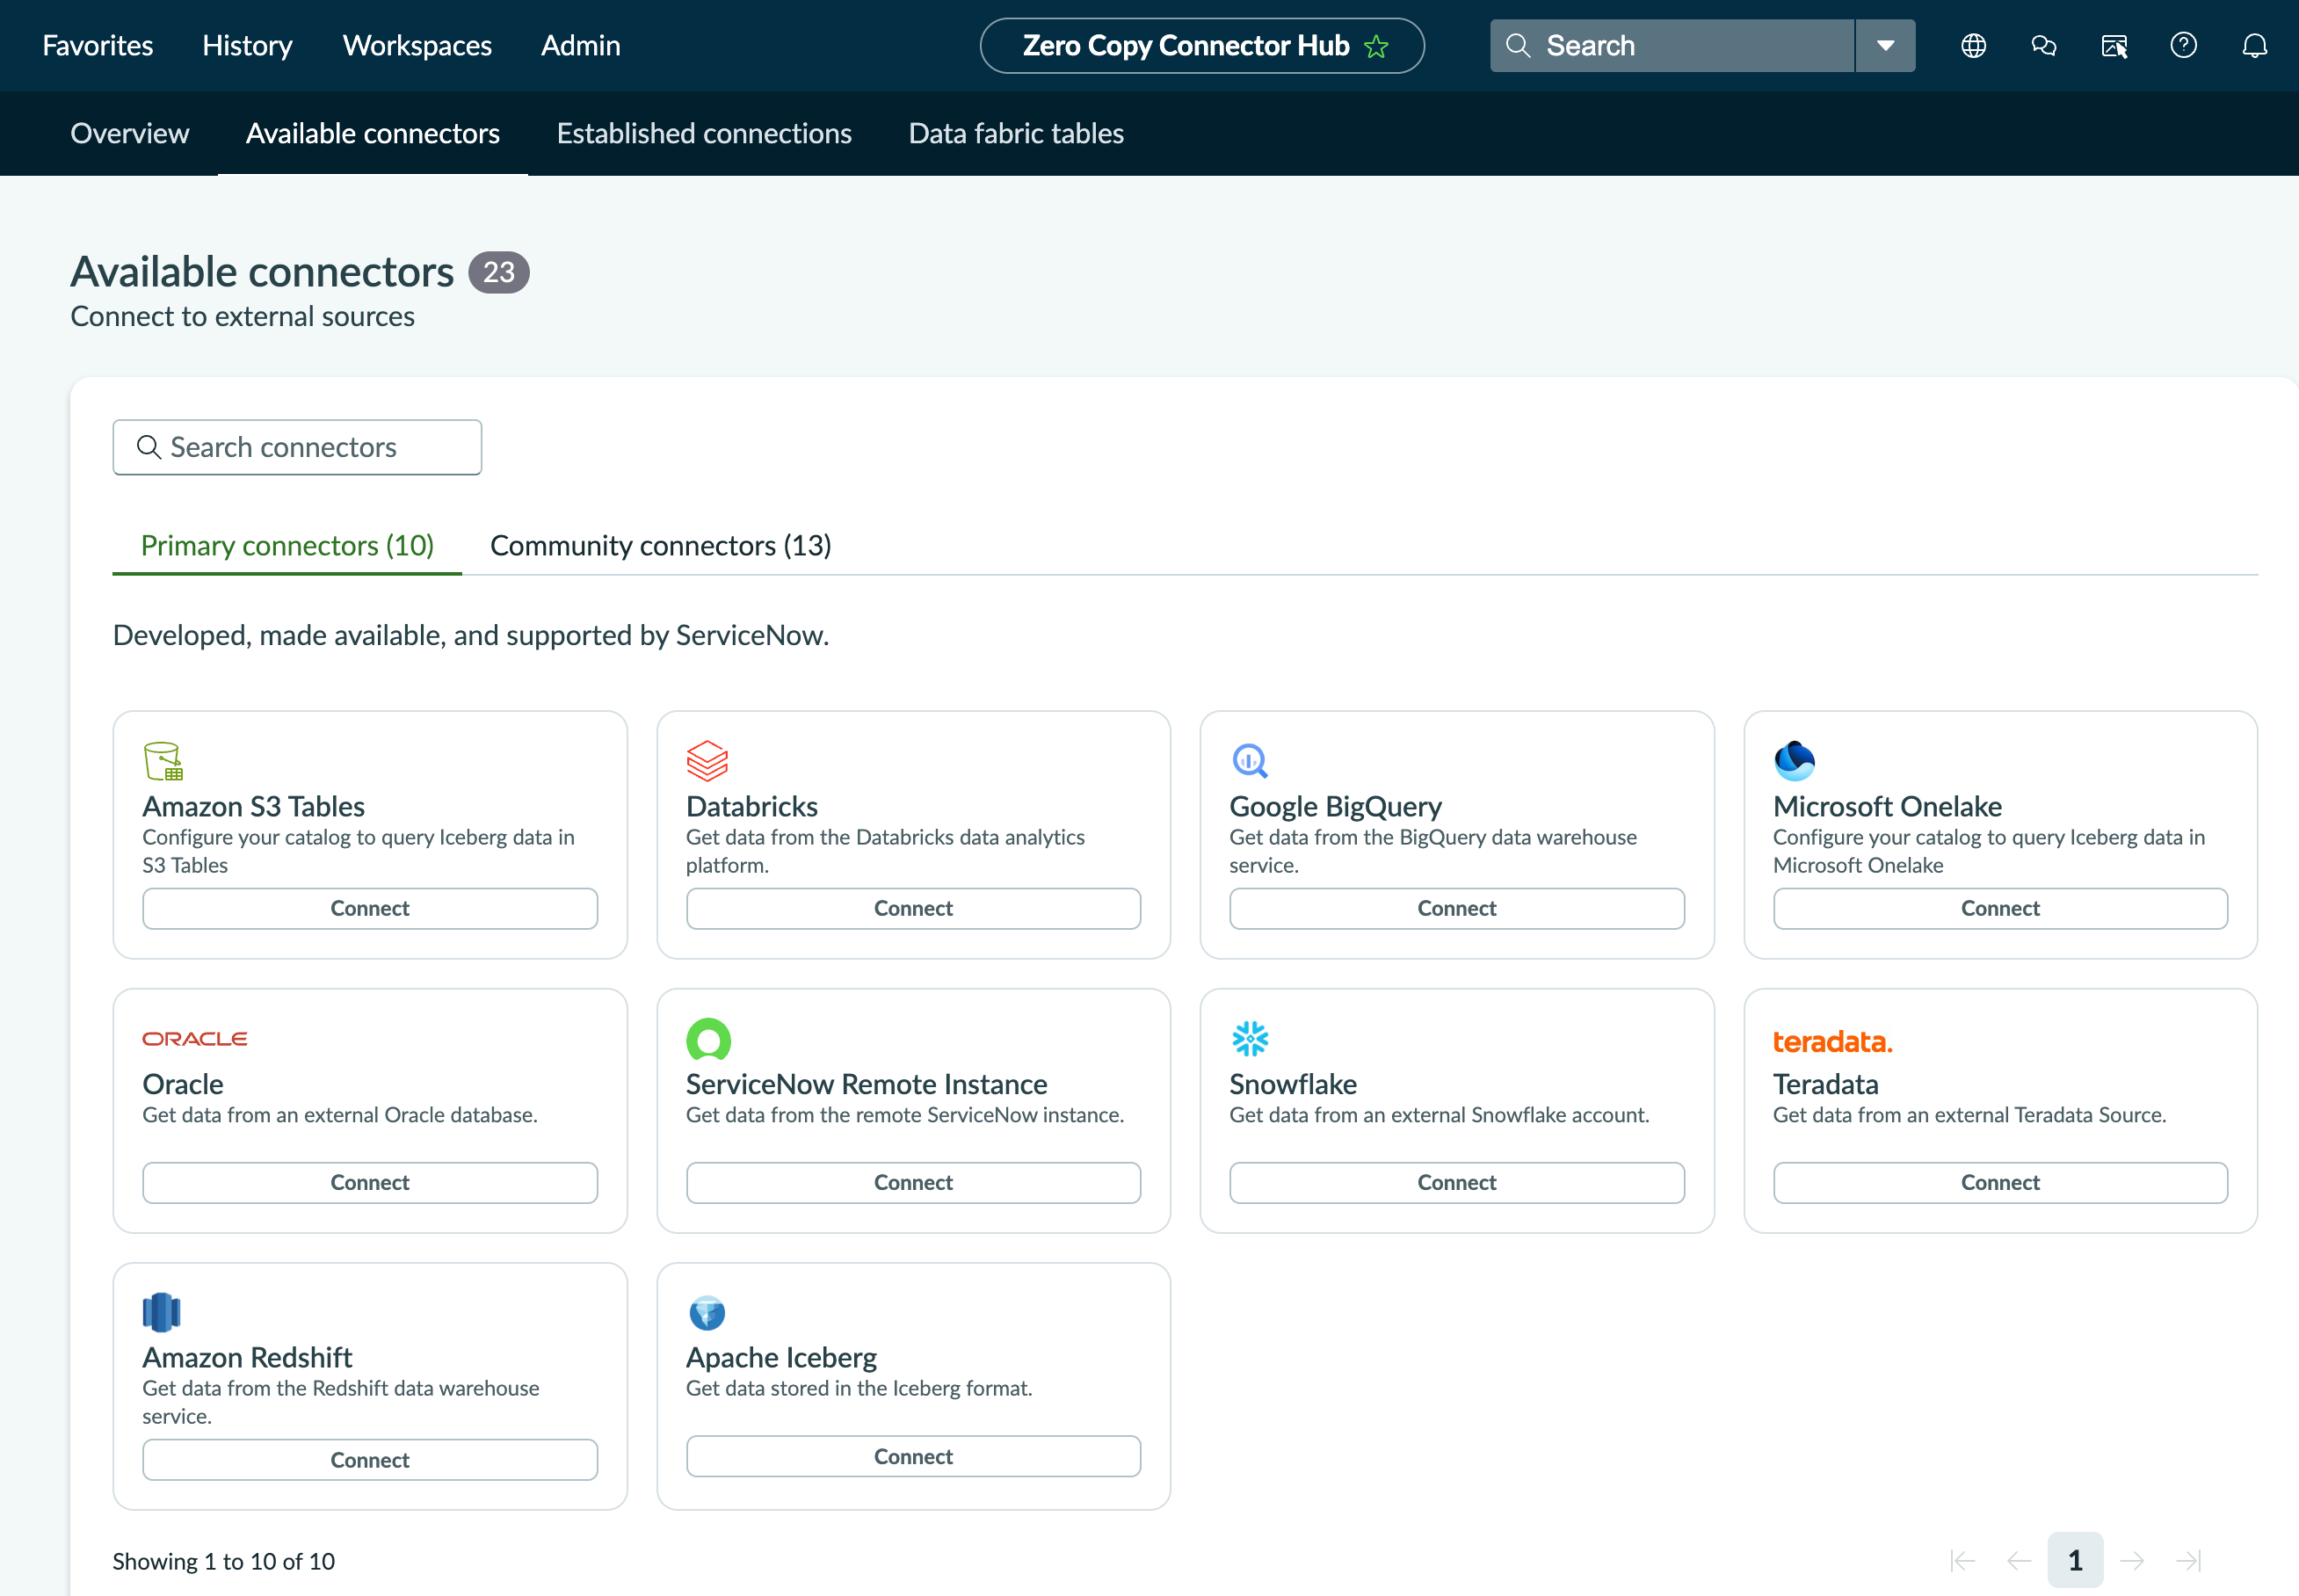Connect to Apache Iceberg
The width and height of the screenshot is (2299, 1596).
click(913, 1456)
